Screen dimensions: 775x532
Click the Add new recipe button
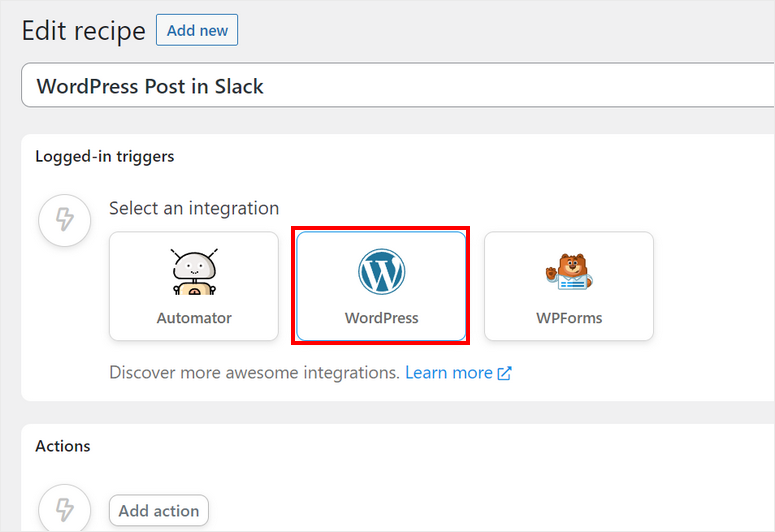click(x=197, y=30)
